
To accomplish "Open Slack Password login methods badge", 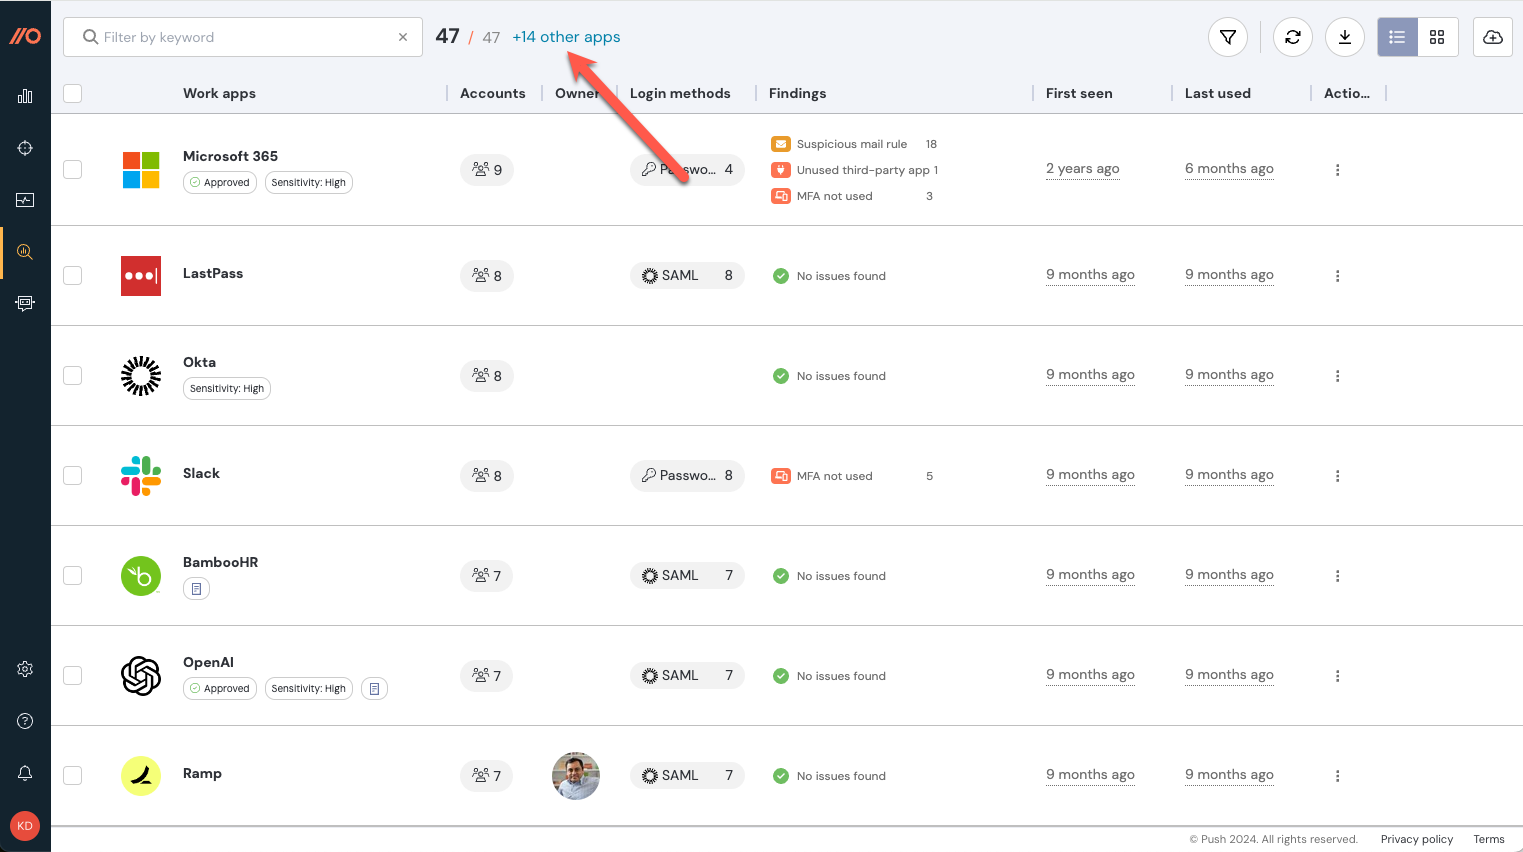I will [687, 476].
